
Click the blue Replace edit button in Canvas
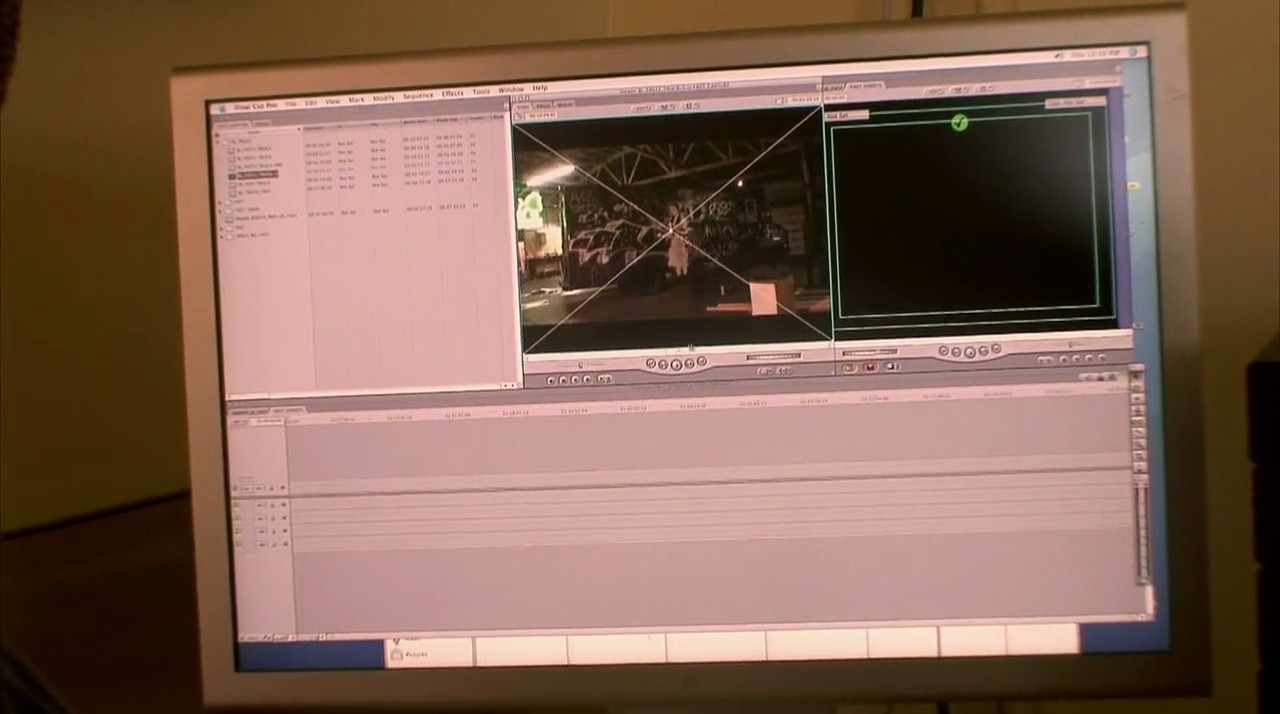point(890,367)
